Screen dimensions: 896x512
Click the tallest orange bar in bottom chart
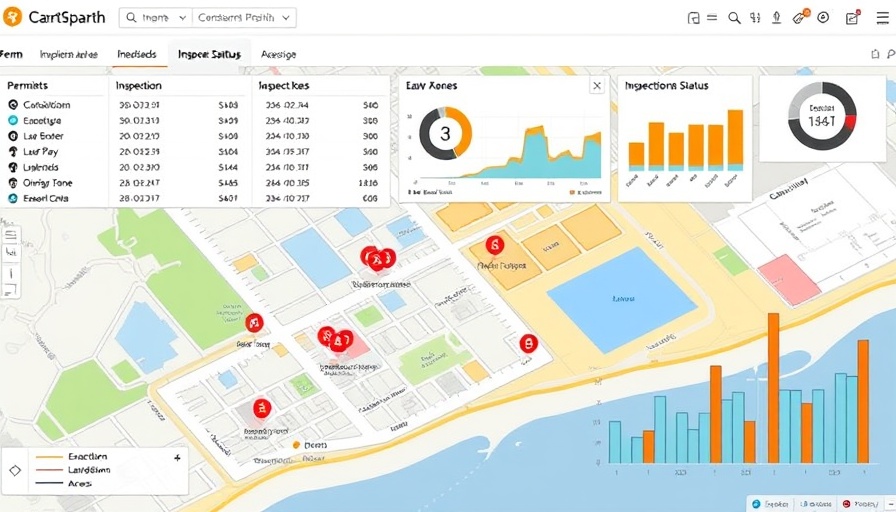pos(773,388)
